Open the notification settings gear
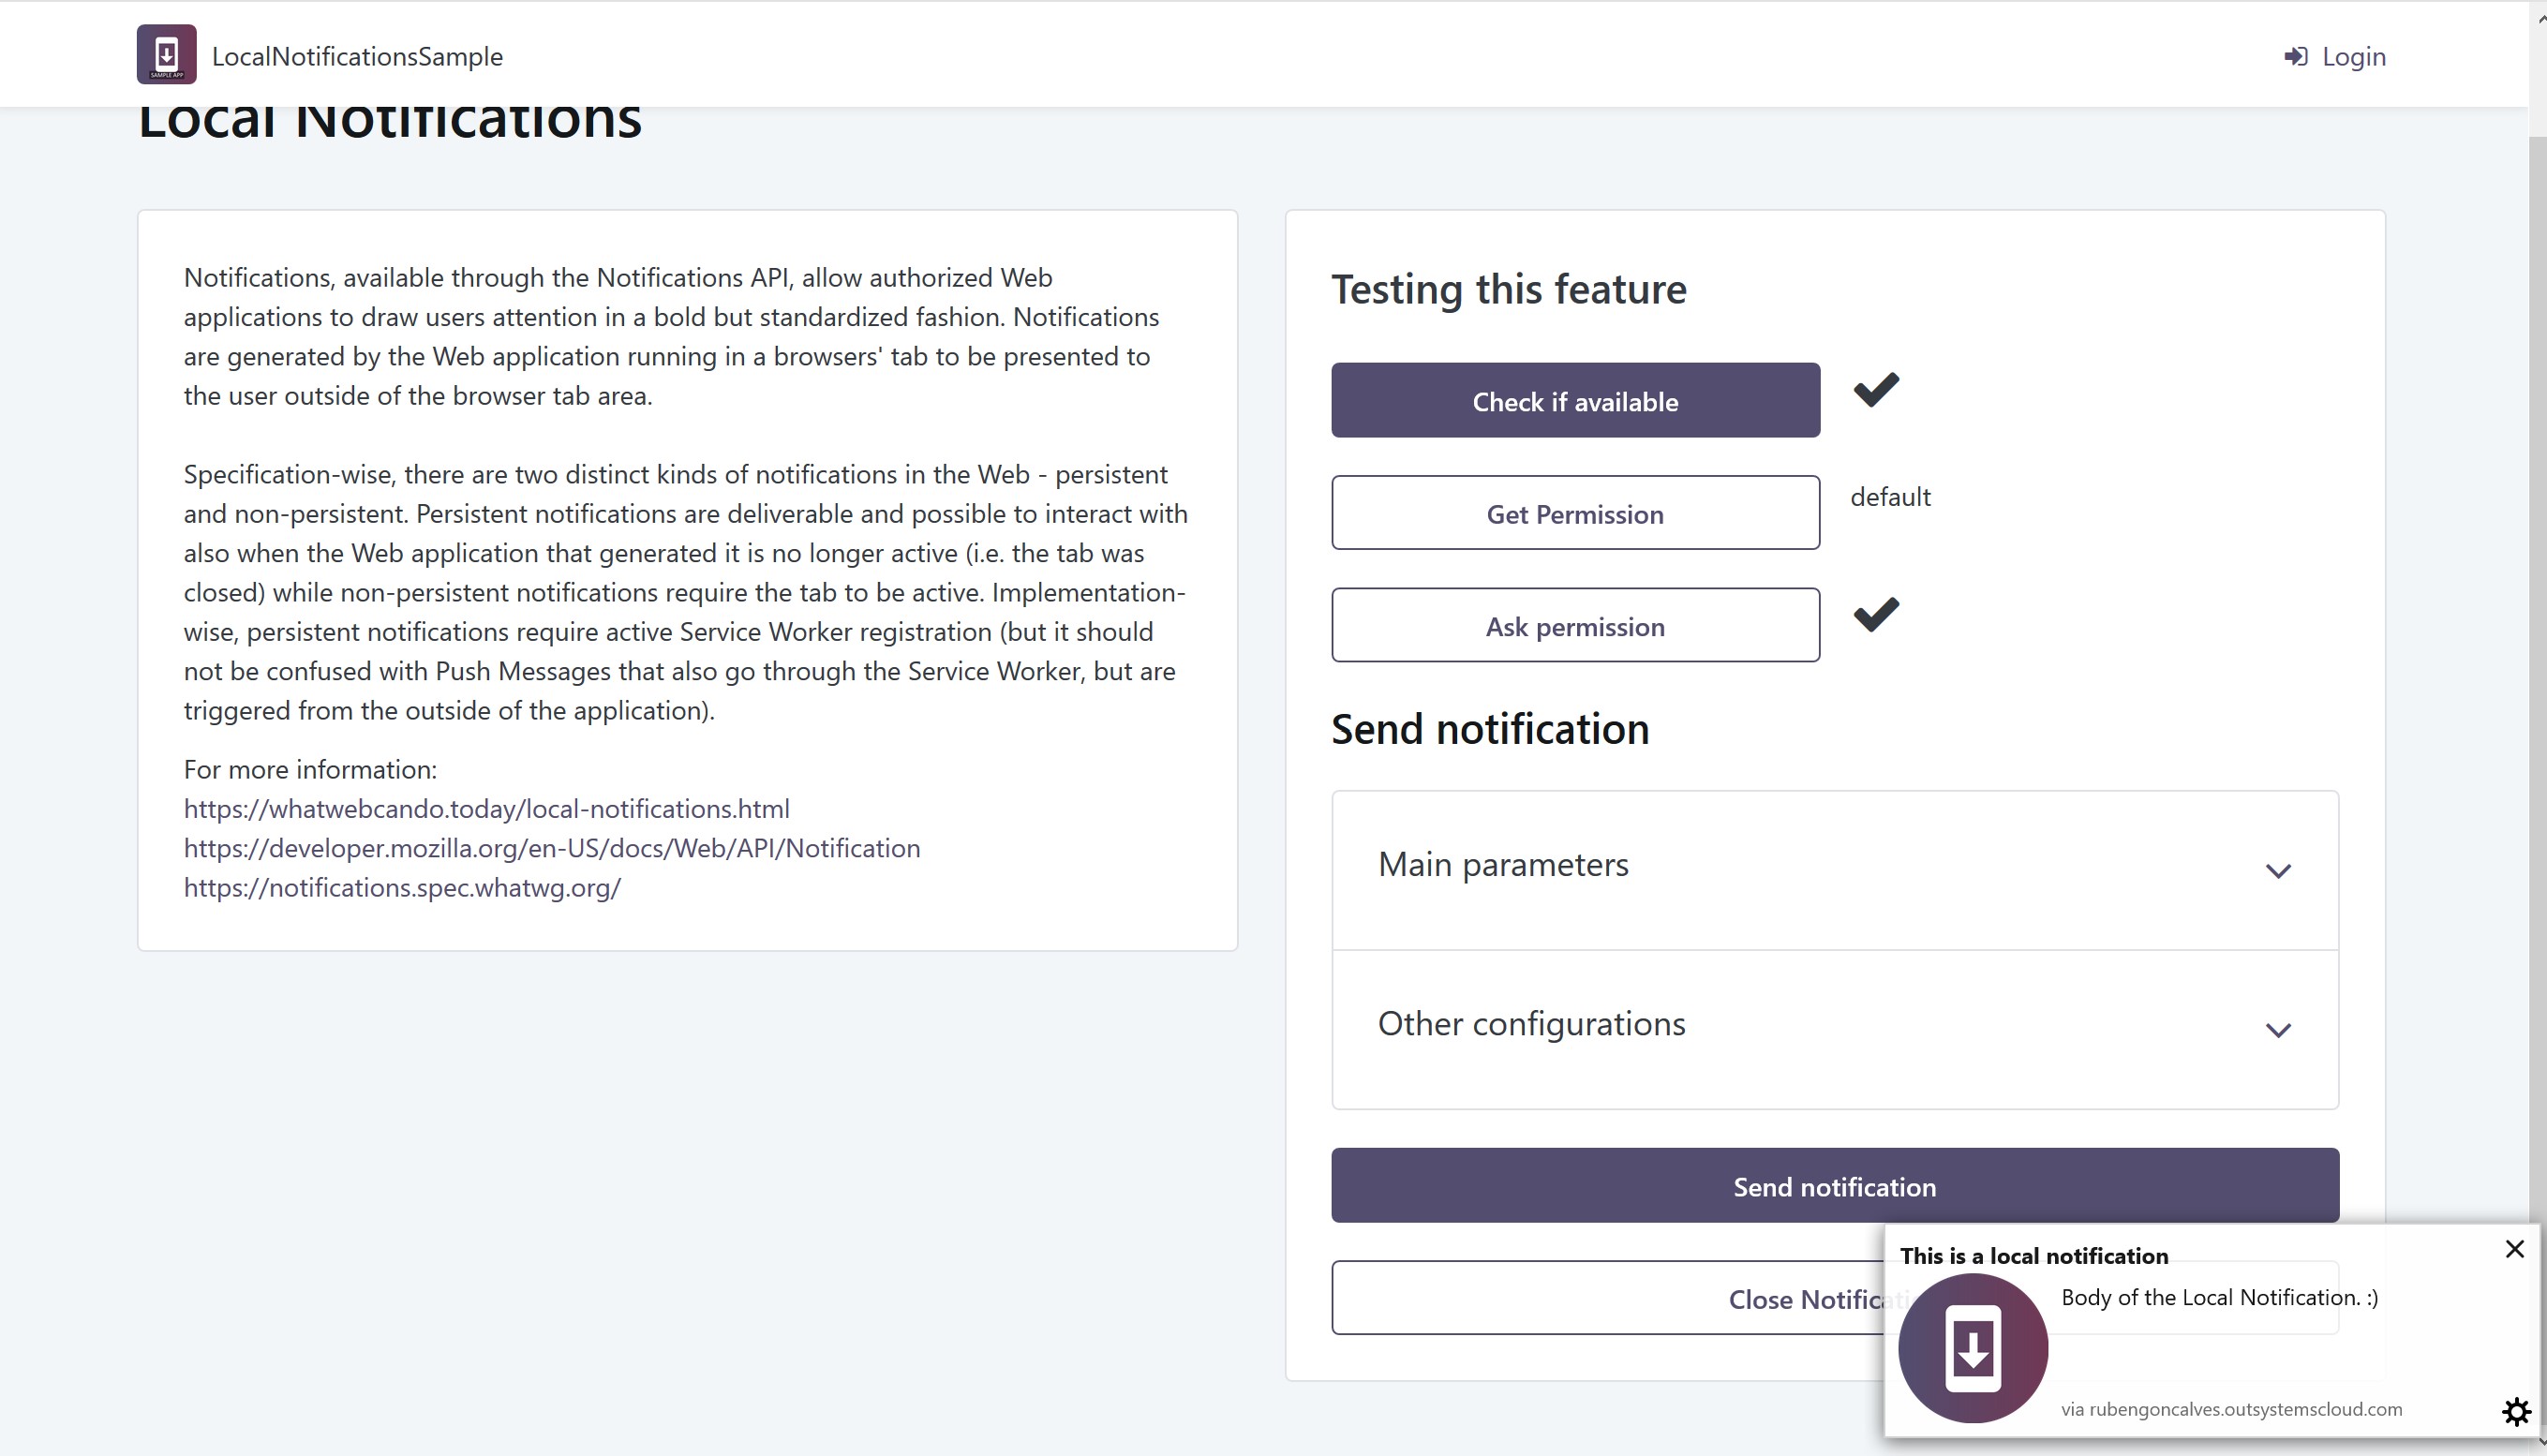 [x=2515, y=1411]
